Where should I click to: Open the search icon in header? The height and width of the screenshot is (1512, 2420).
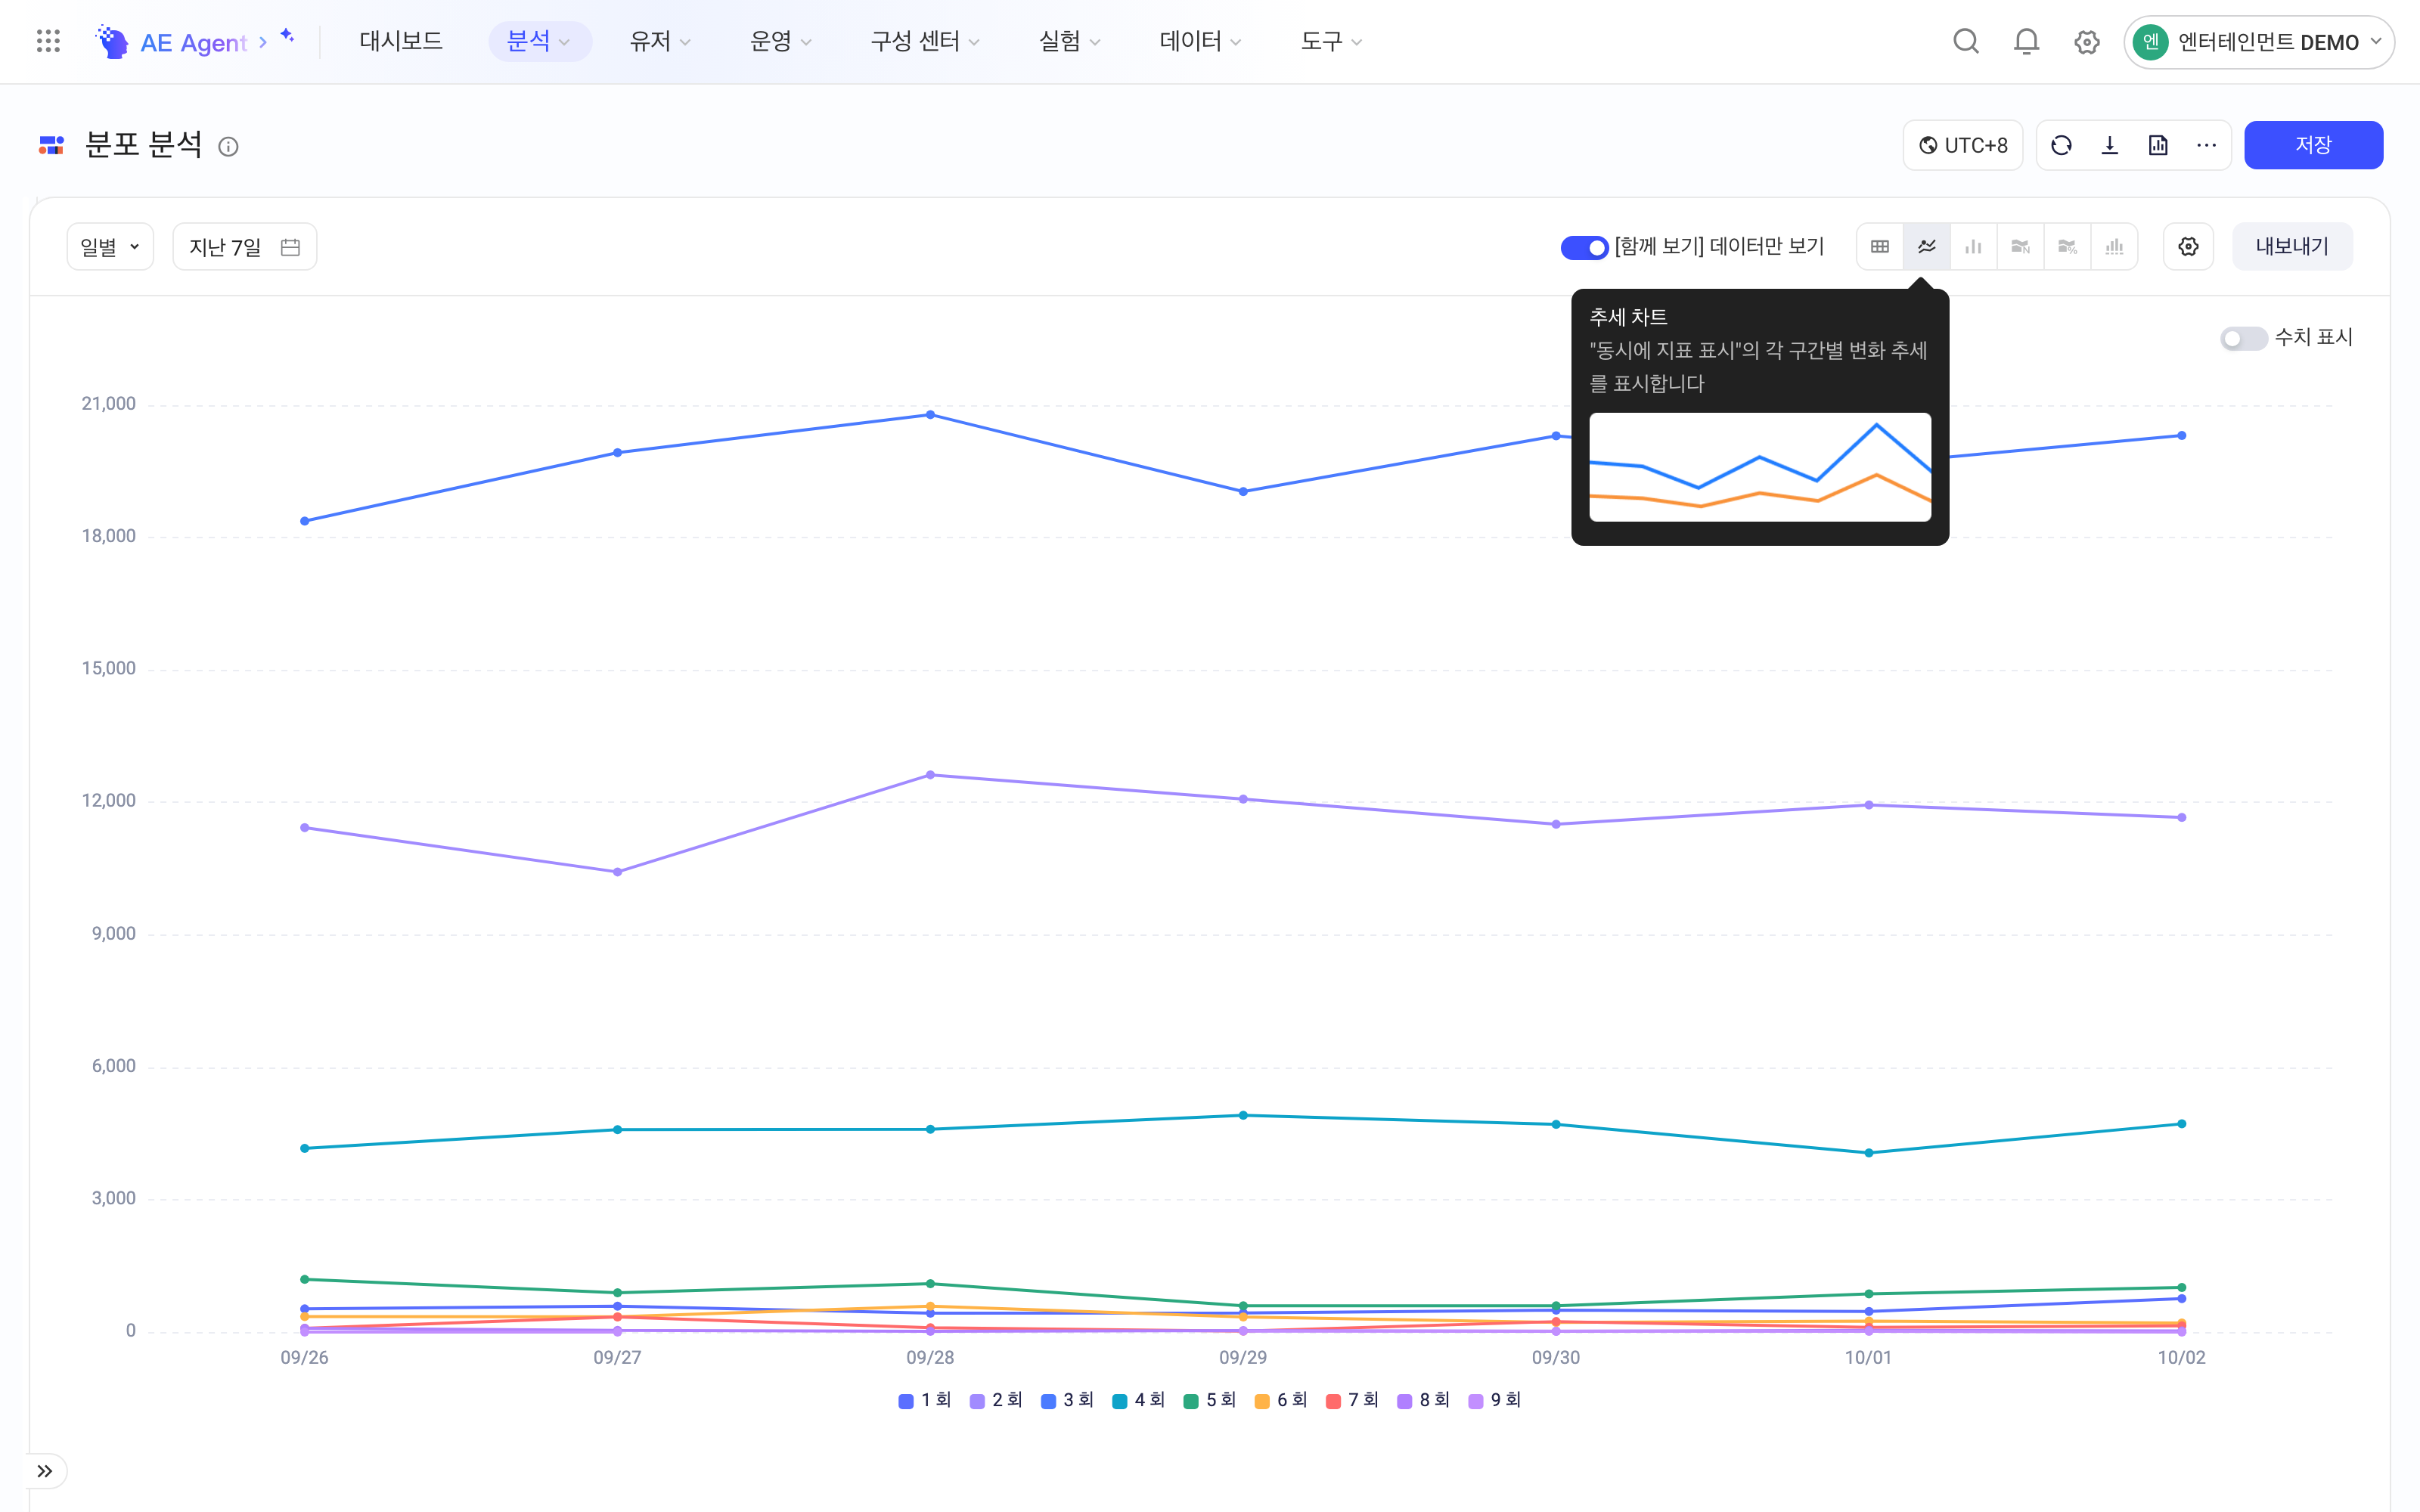coord(1966,42)
